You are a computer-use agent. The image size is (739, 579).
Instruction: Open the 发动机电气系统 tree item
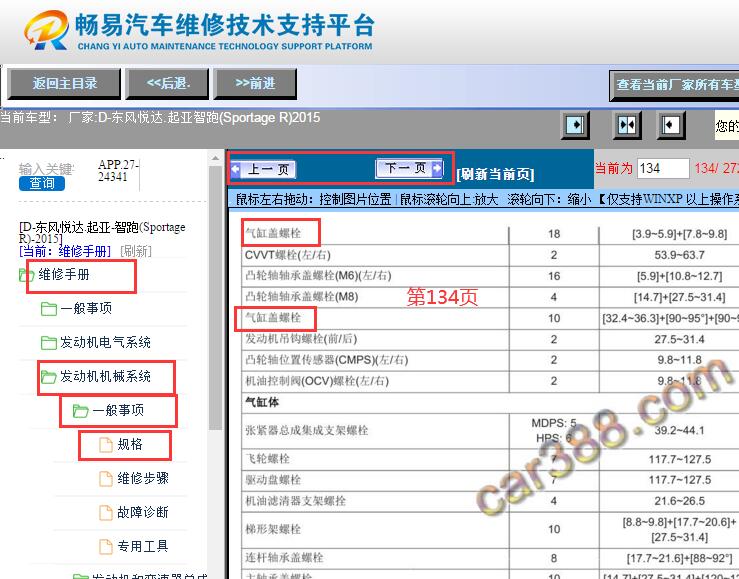pos(105,342)
